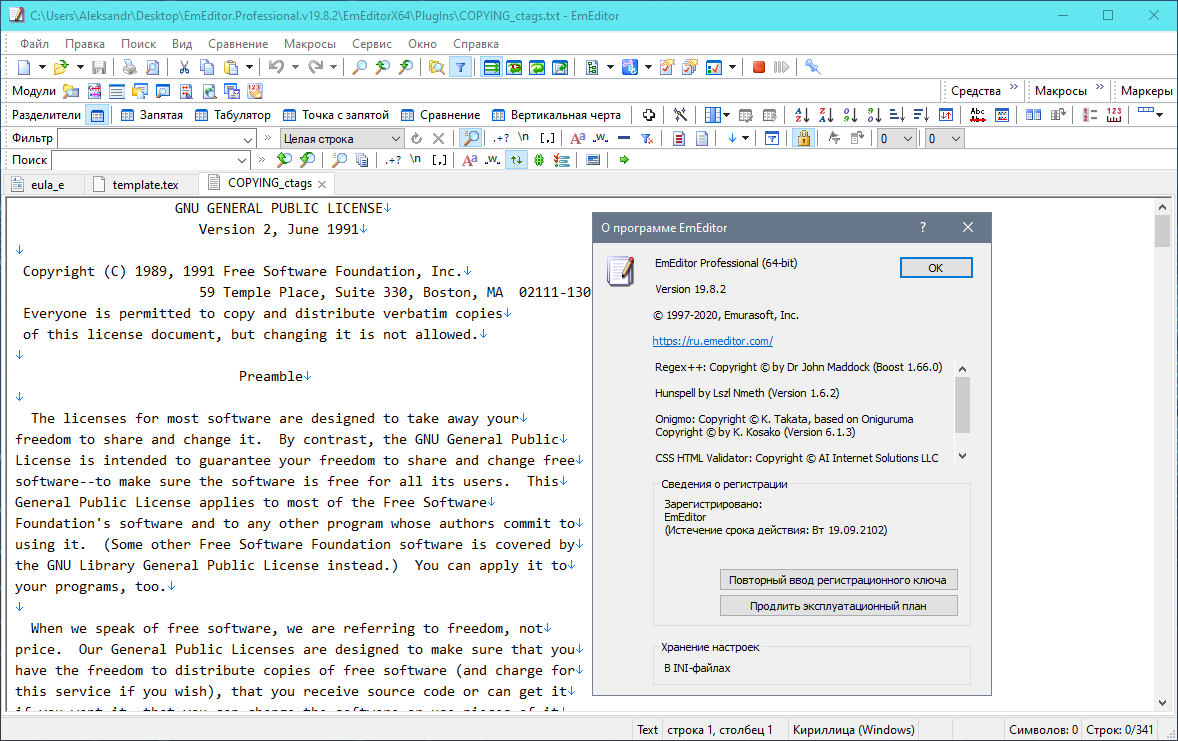Close the О программе EmEditor dialog
Screen dimensions: 1178x741
(968, 228)
